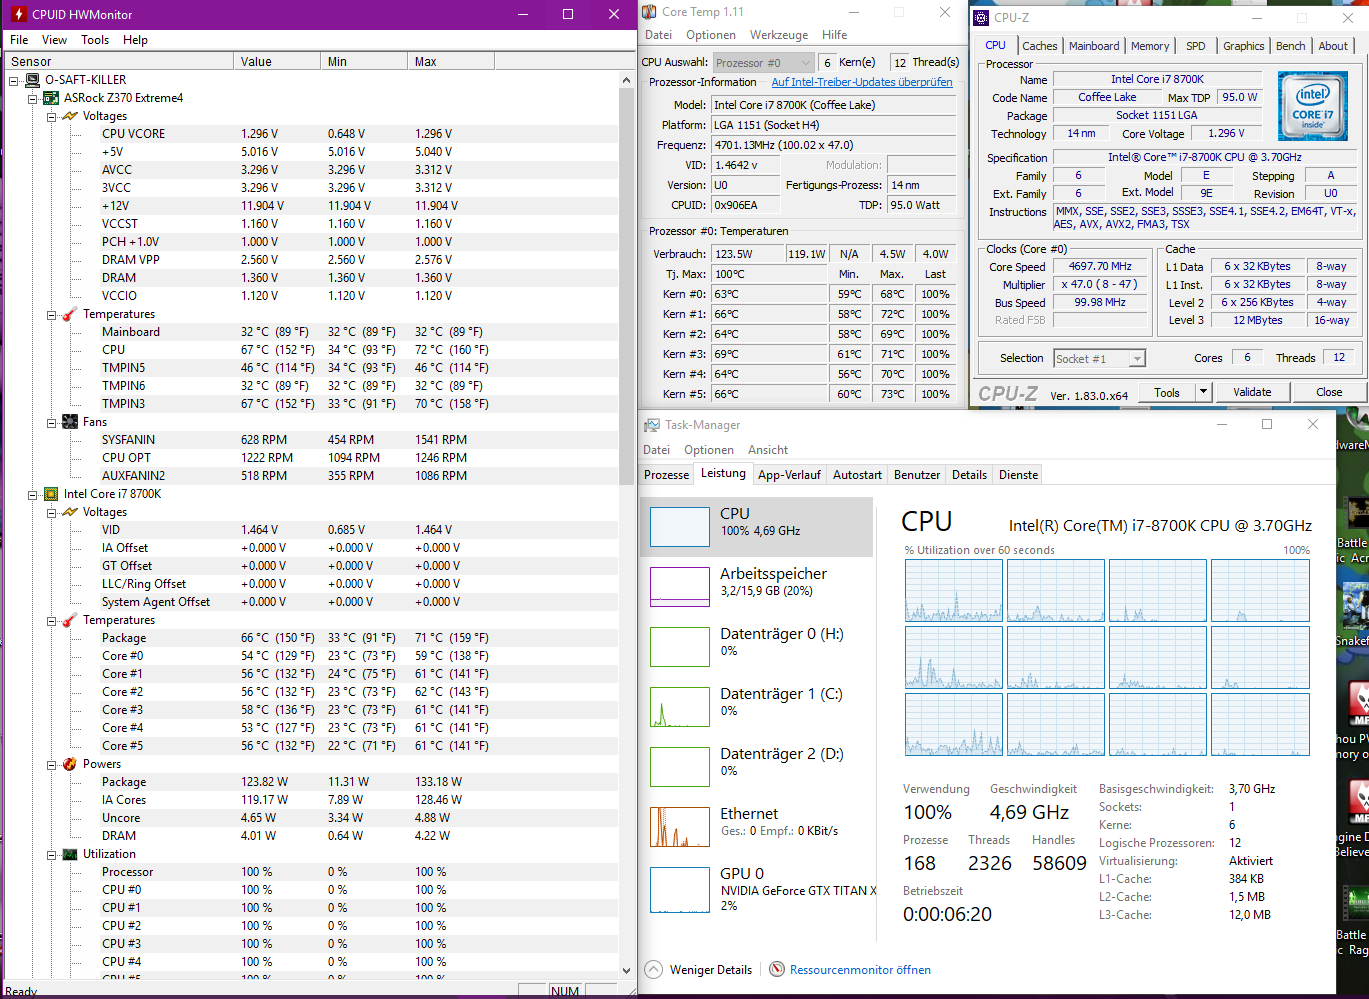Open the HWMonitor File menu
Viewport: 1369px width, 999px height.
coord(19,40)
